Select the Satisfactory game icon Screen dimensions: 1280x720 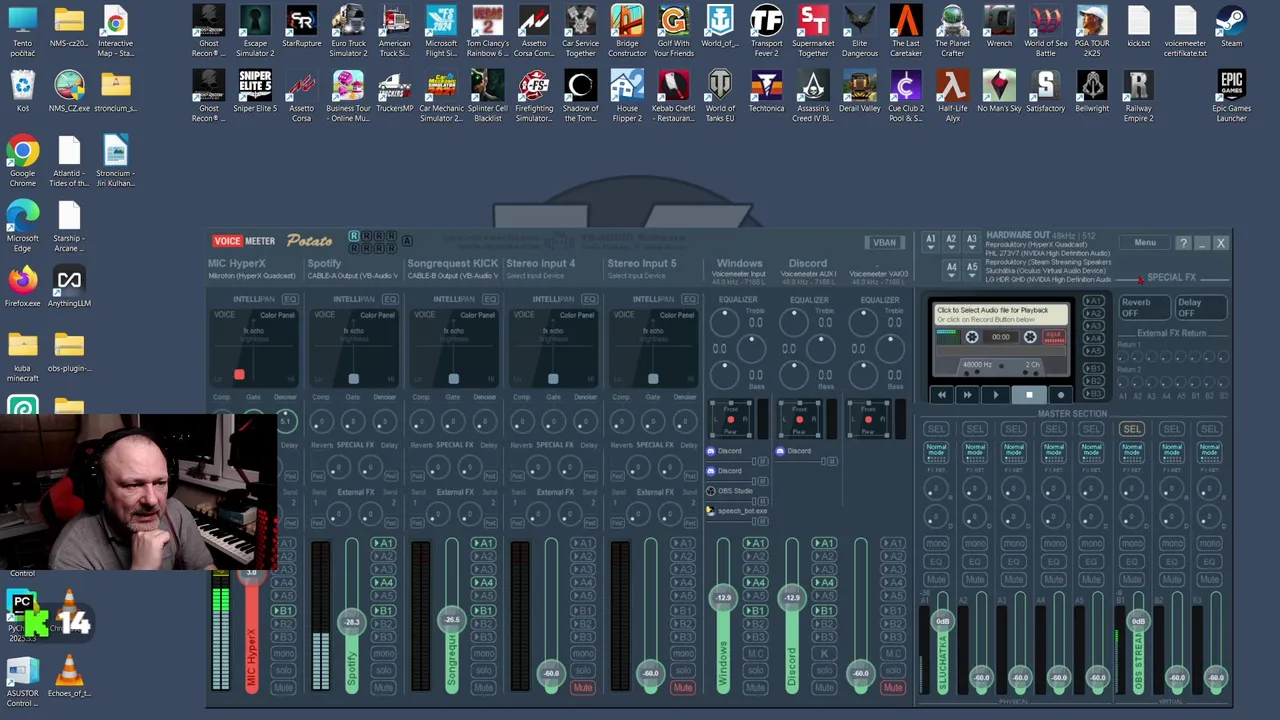pos(1045,92)
